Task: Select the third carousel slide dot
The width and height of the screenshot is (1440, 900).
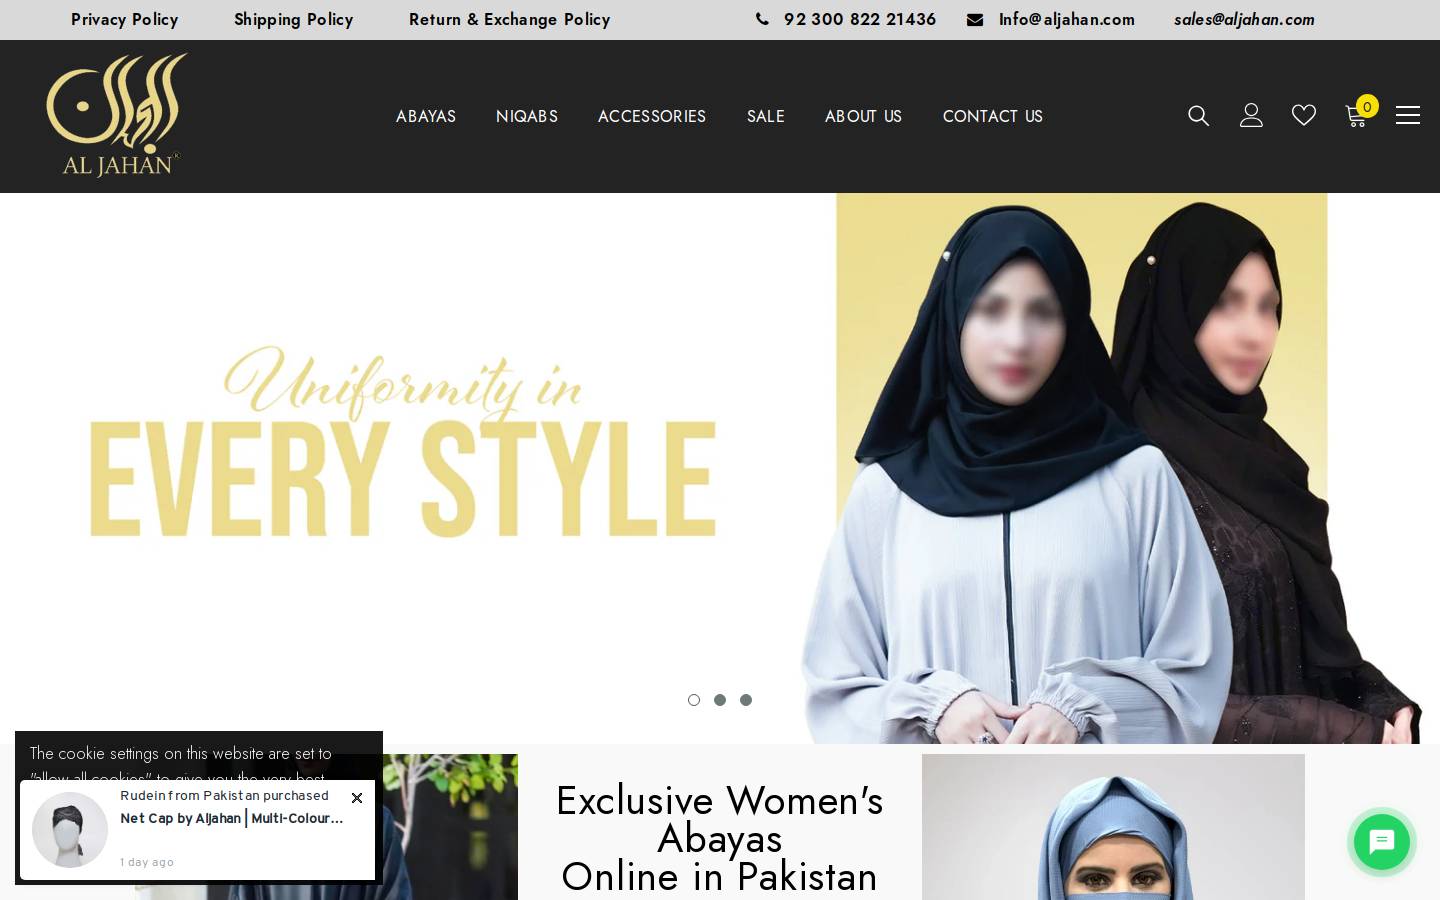Action: 746,700
